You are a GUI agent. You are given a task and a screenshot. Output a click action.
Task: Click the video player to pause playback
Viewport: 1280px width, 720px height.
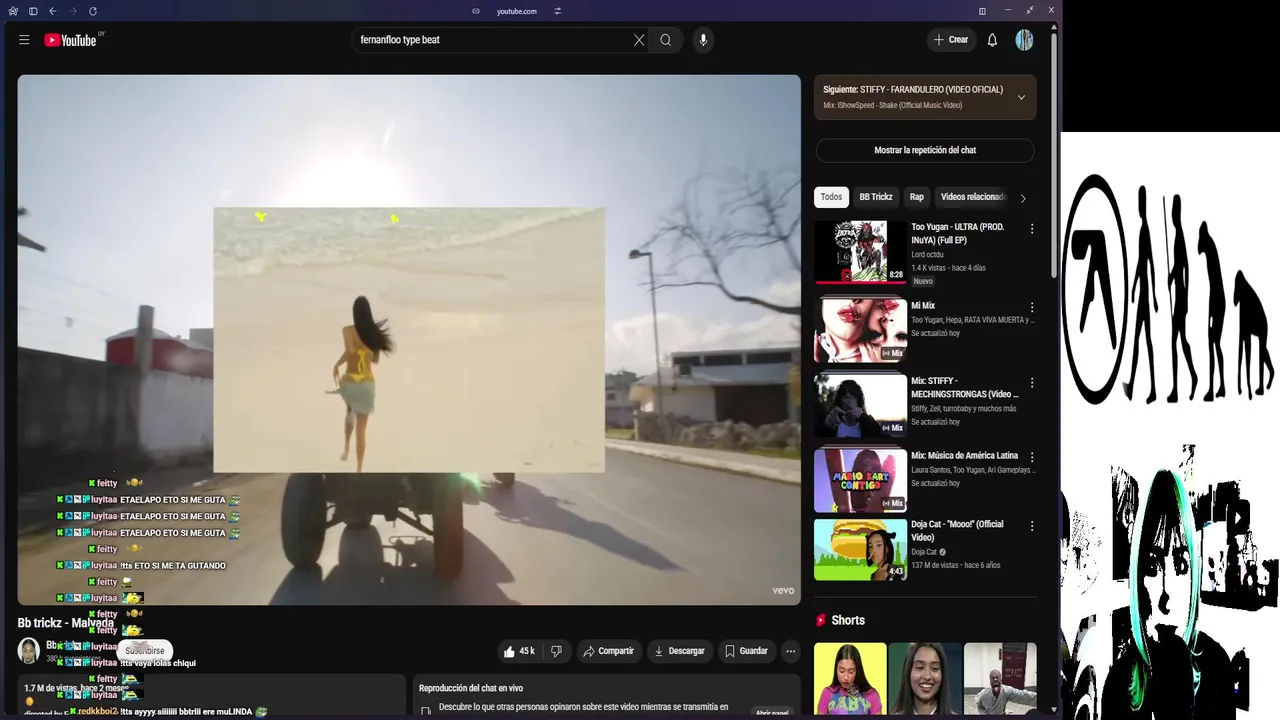409,340
